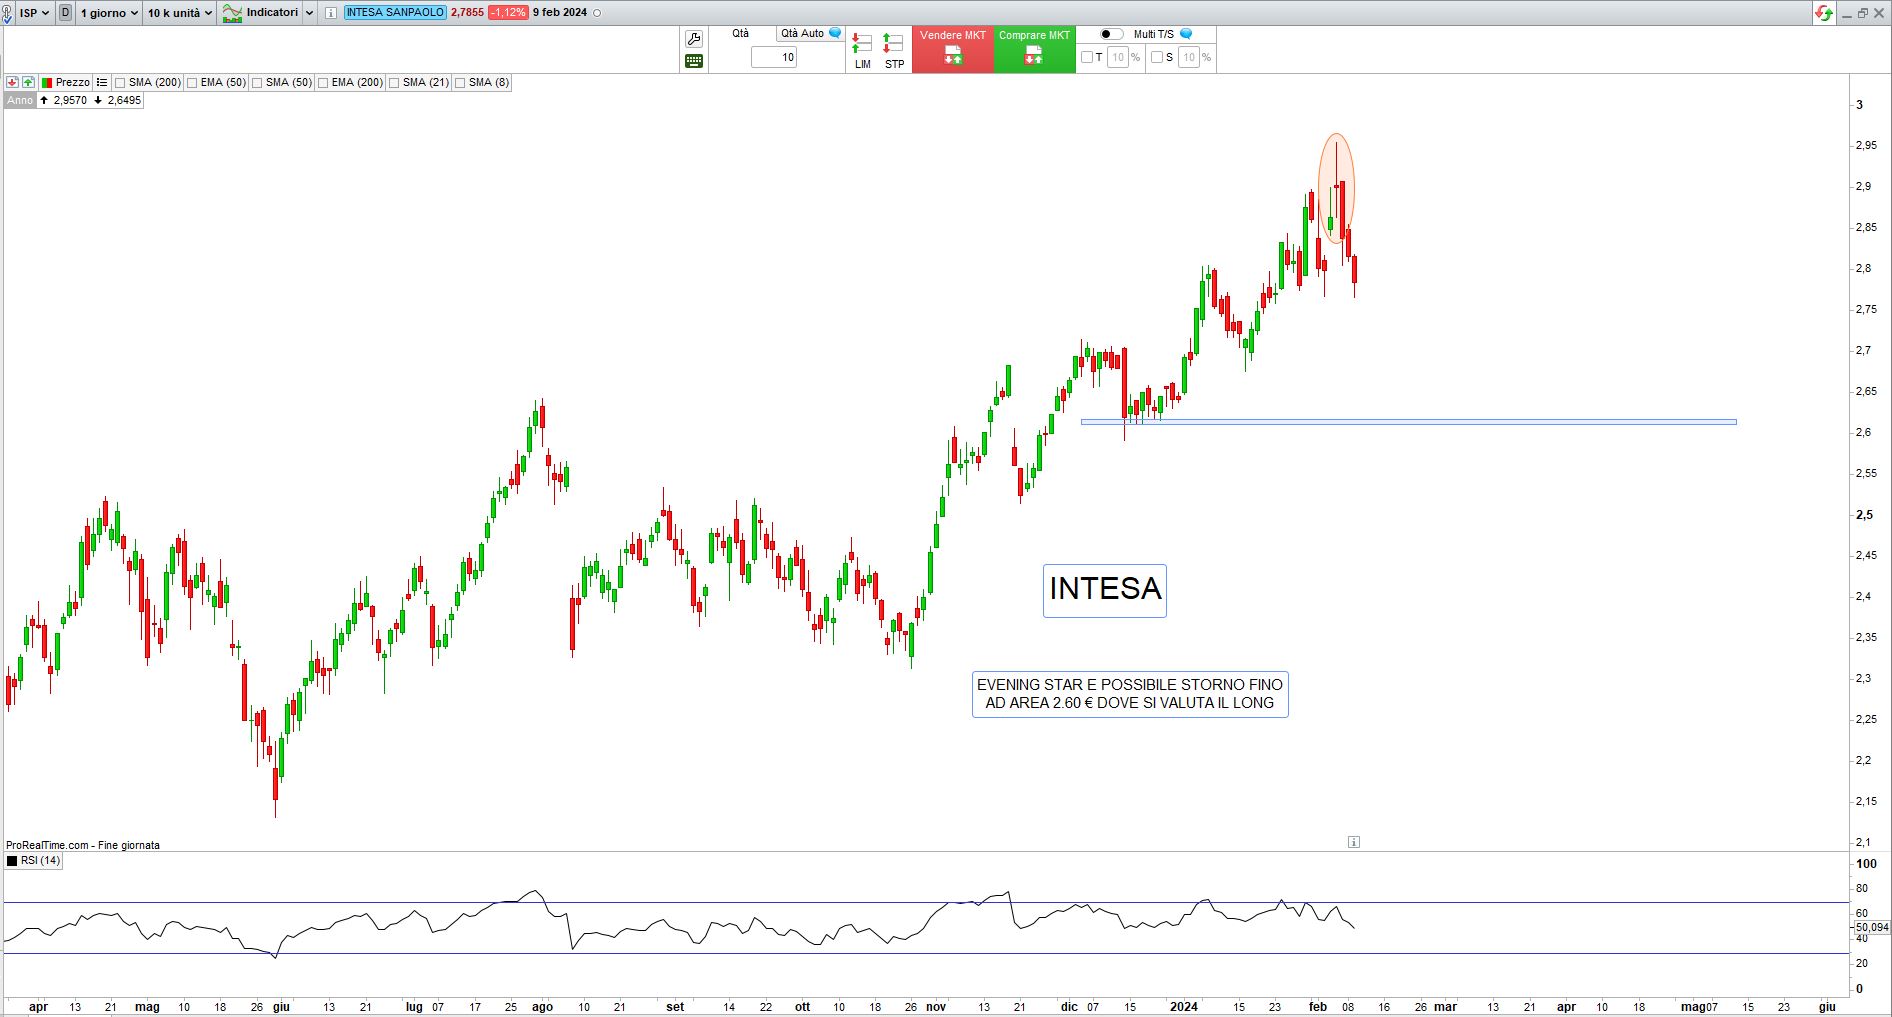The height and width of the screenshot is (1017, 1892).
Task: Click the LIM limit order icon
Action: tap(862, 50)
